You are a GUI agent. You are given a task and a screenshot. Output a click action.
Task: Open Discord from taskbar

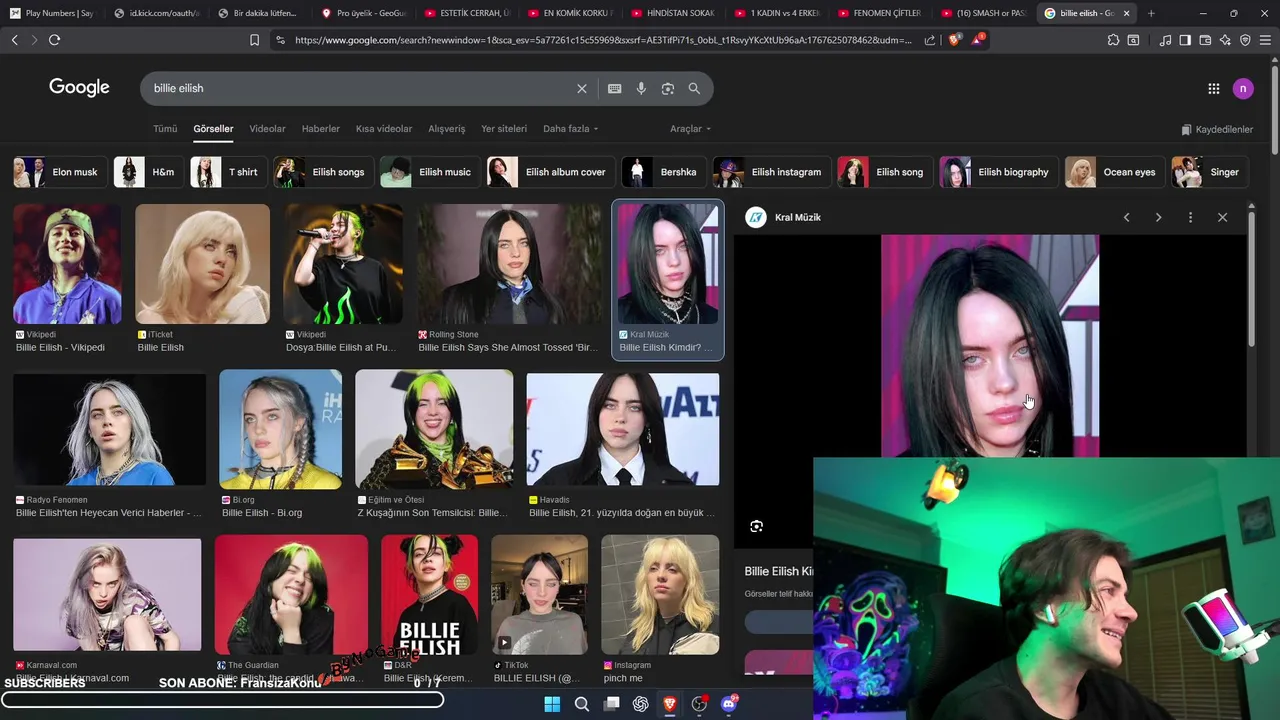point(729,704)
